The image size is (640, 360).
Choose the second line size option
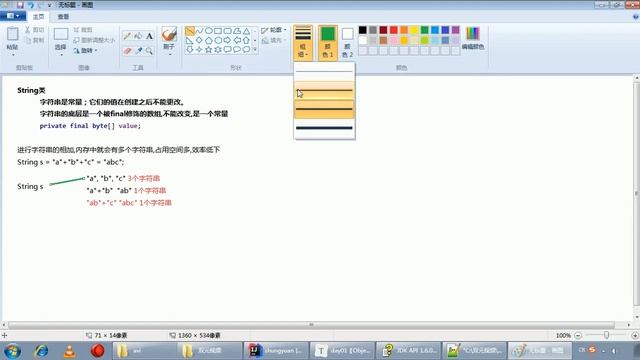324,91
